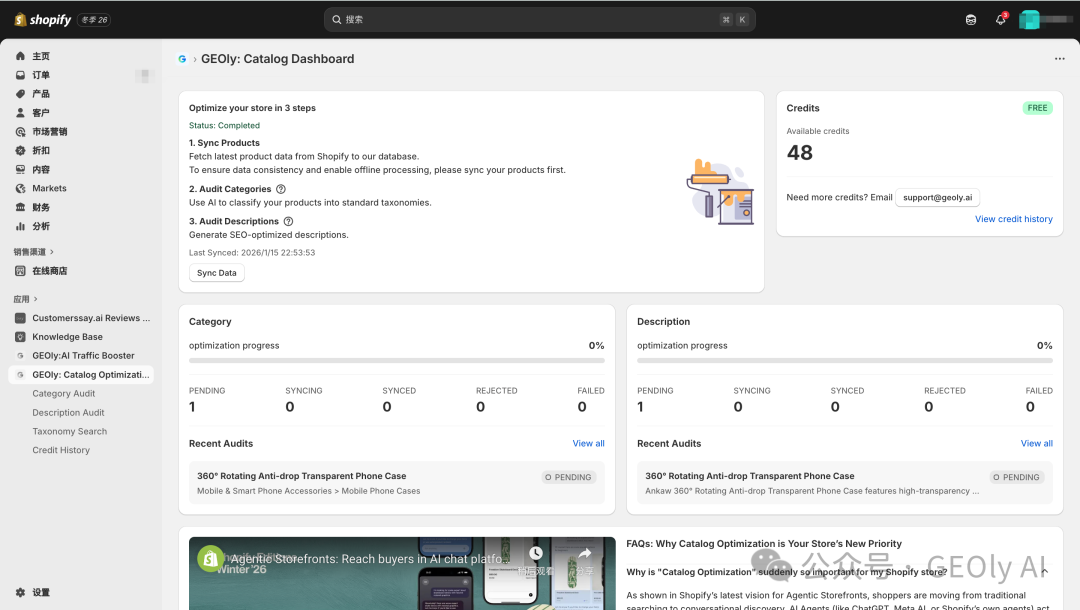Click the Audit Categories help question icon
This screenshot has width=1080, height=610.
(x=281, y=189)
